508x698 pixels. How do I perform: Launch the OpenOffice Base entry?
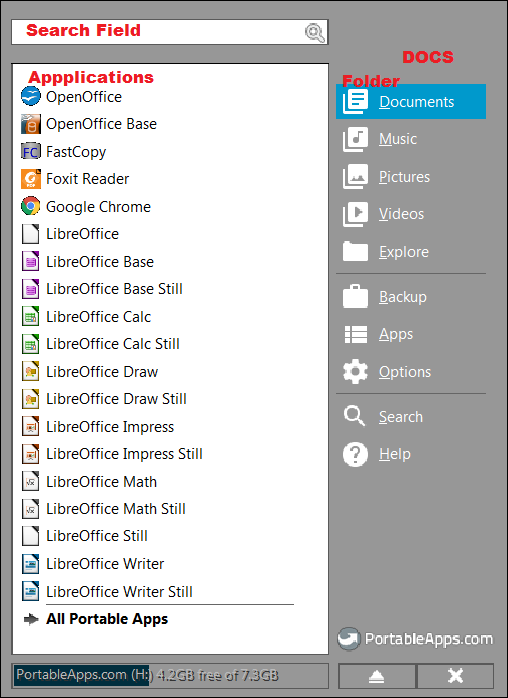click(102, 124)
